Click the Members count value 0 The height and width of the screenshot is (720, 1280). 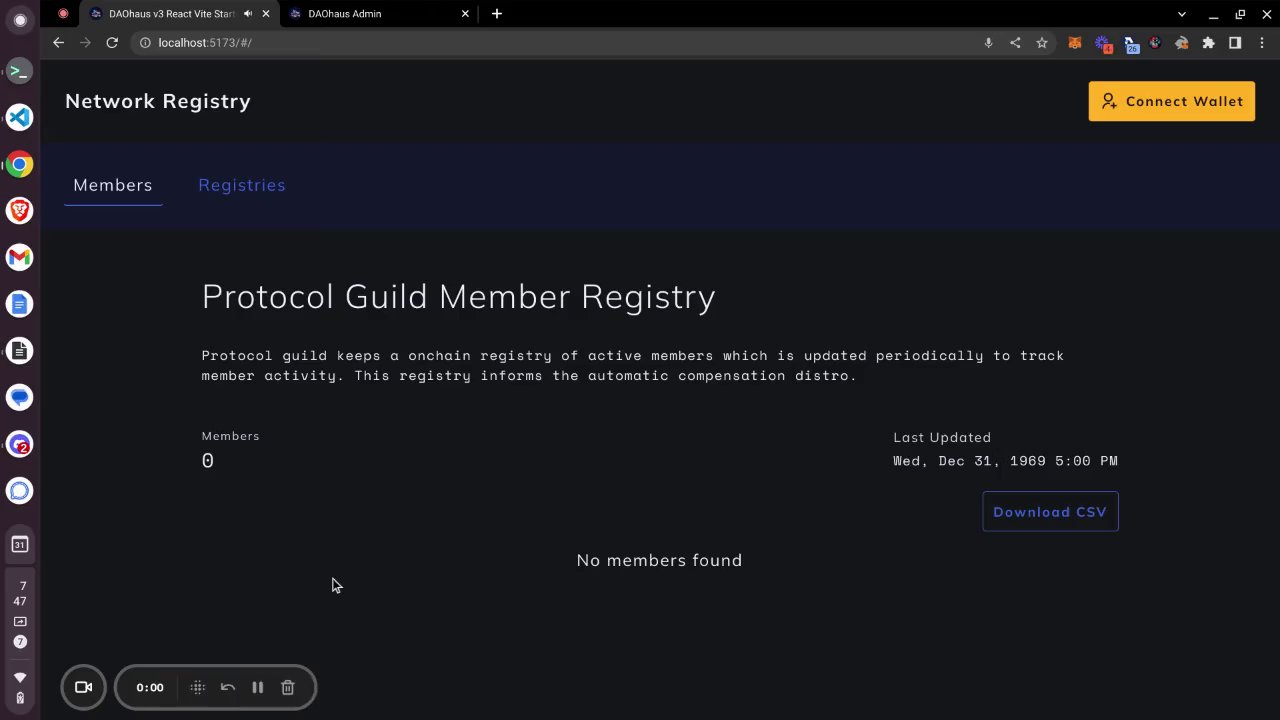pyautogui.click(x=208, y=461)
